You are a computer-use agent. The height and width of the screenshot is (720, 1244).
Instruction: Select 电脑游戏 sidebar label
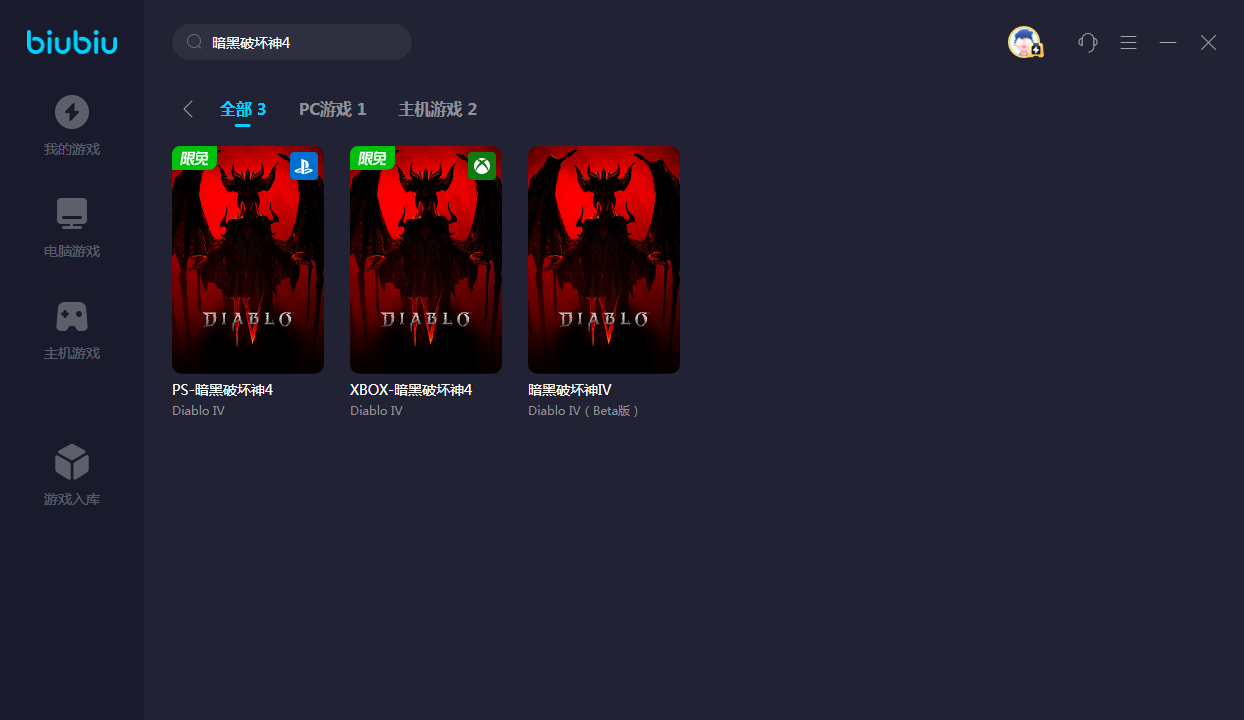coord(72,251)
